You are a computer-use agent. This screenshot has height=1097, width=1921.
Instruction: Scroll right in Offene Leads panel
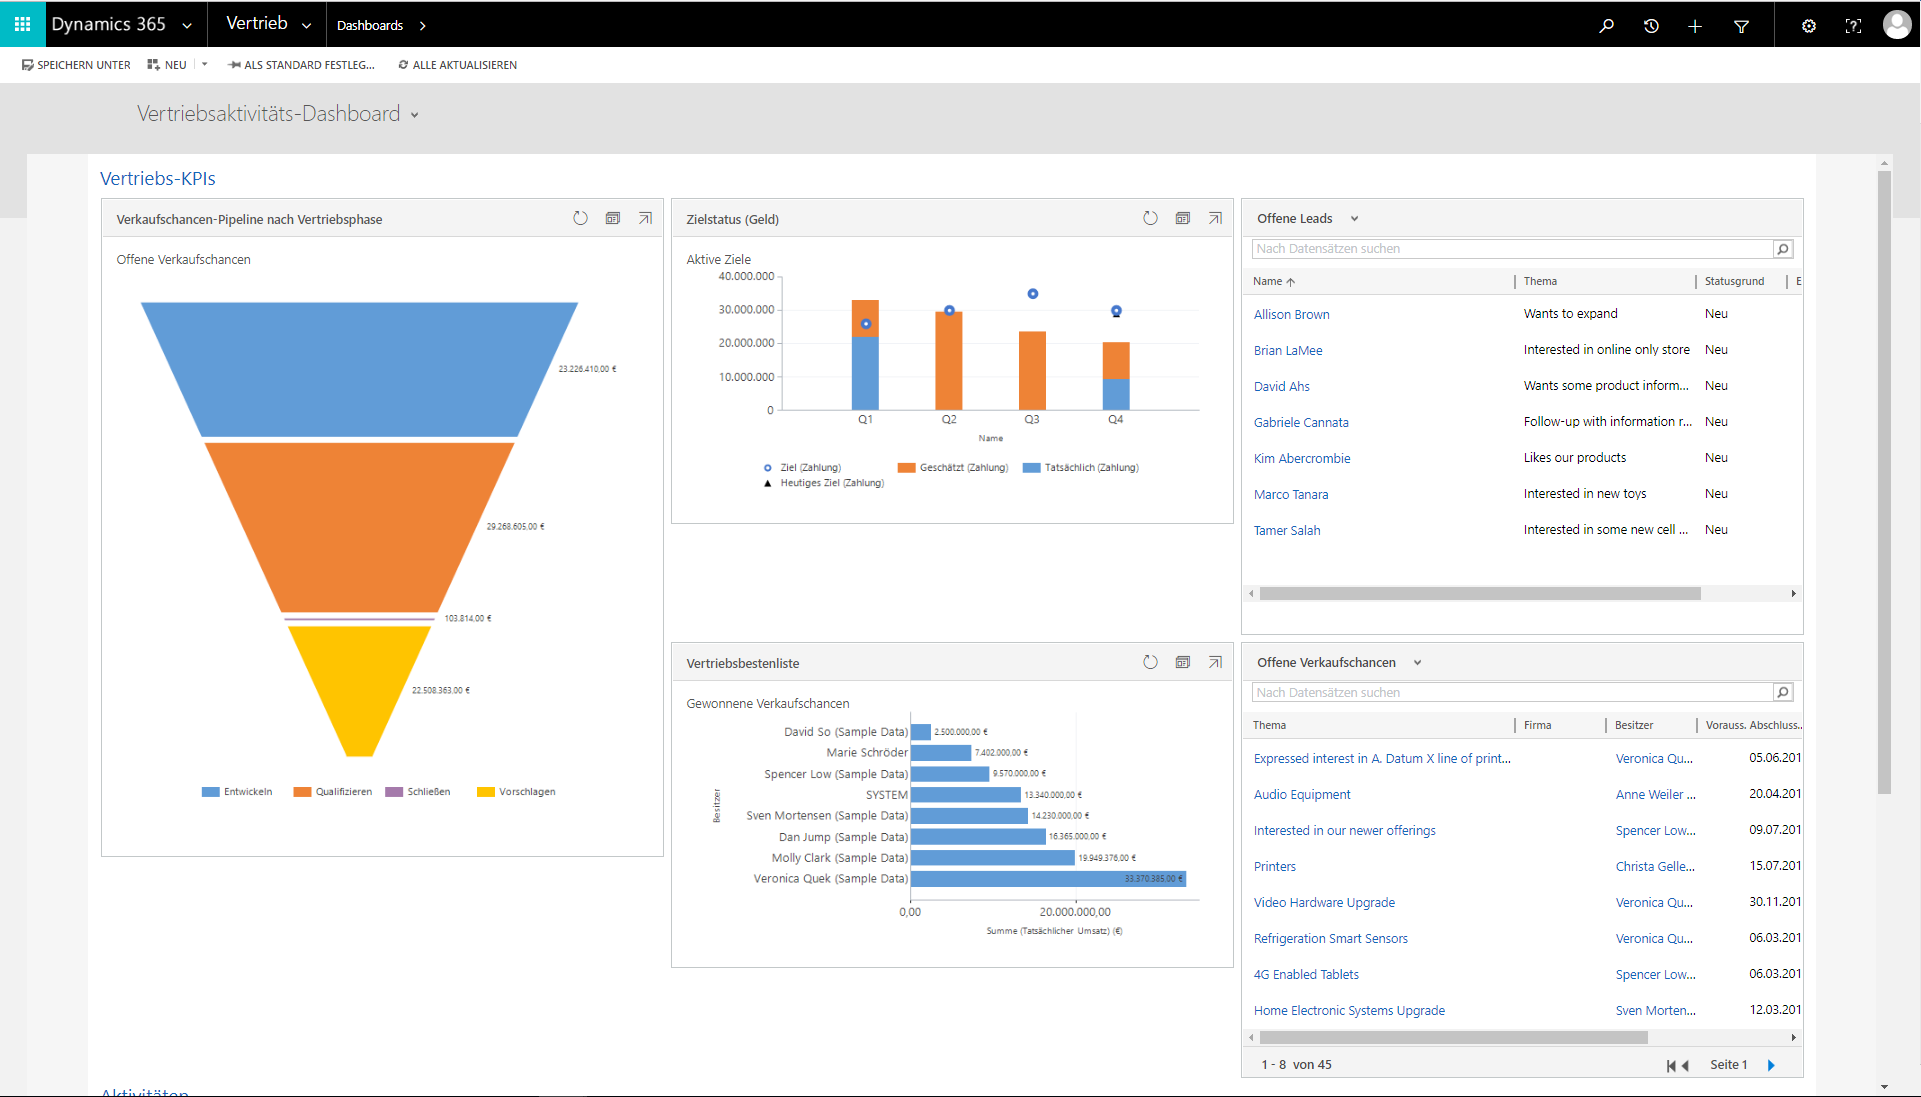click(1790, 594)
